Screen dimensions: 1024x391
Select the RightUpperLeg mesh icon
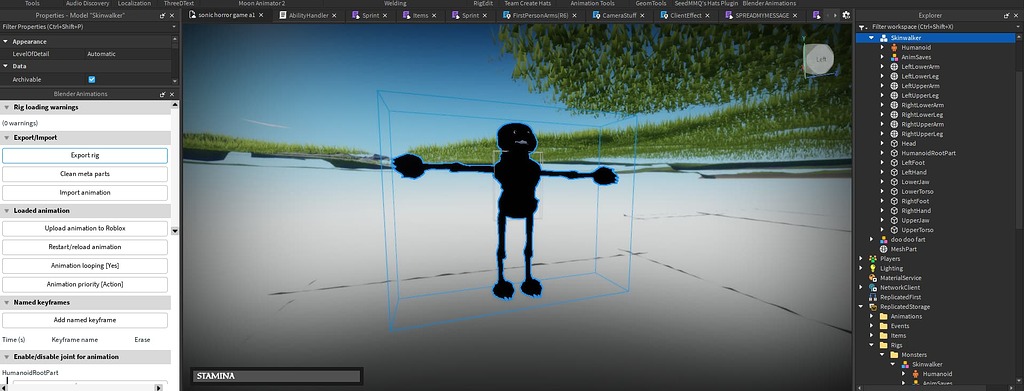tap(894, 134)
